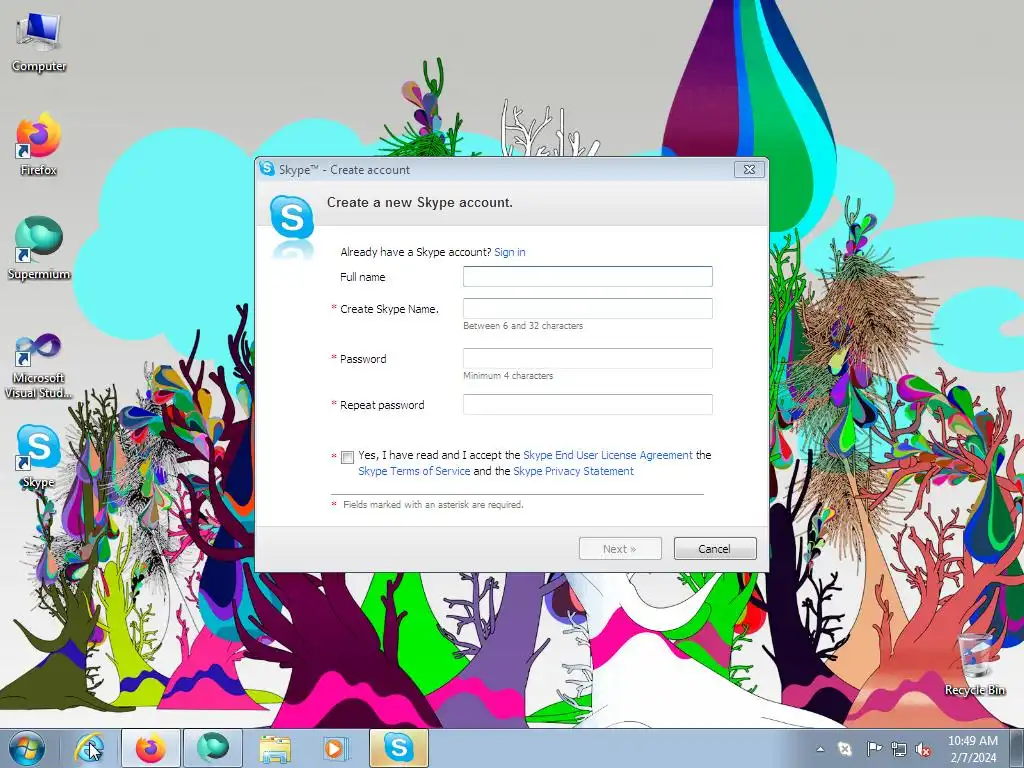
Task: Open the Skype Privacy Statement link
Action: (573, 471)
